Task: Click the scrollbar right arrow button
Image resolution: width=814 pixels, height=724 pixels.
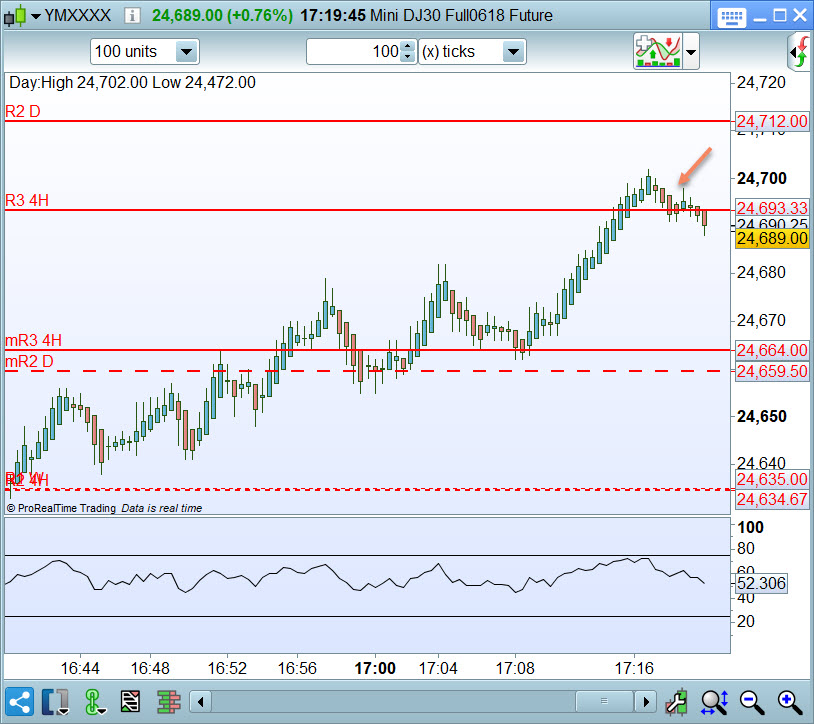Action: tap(645, 702)
